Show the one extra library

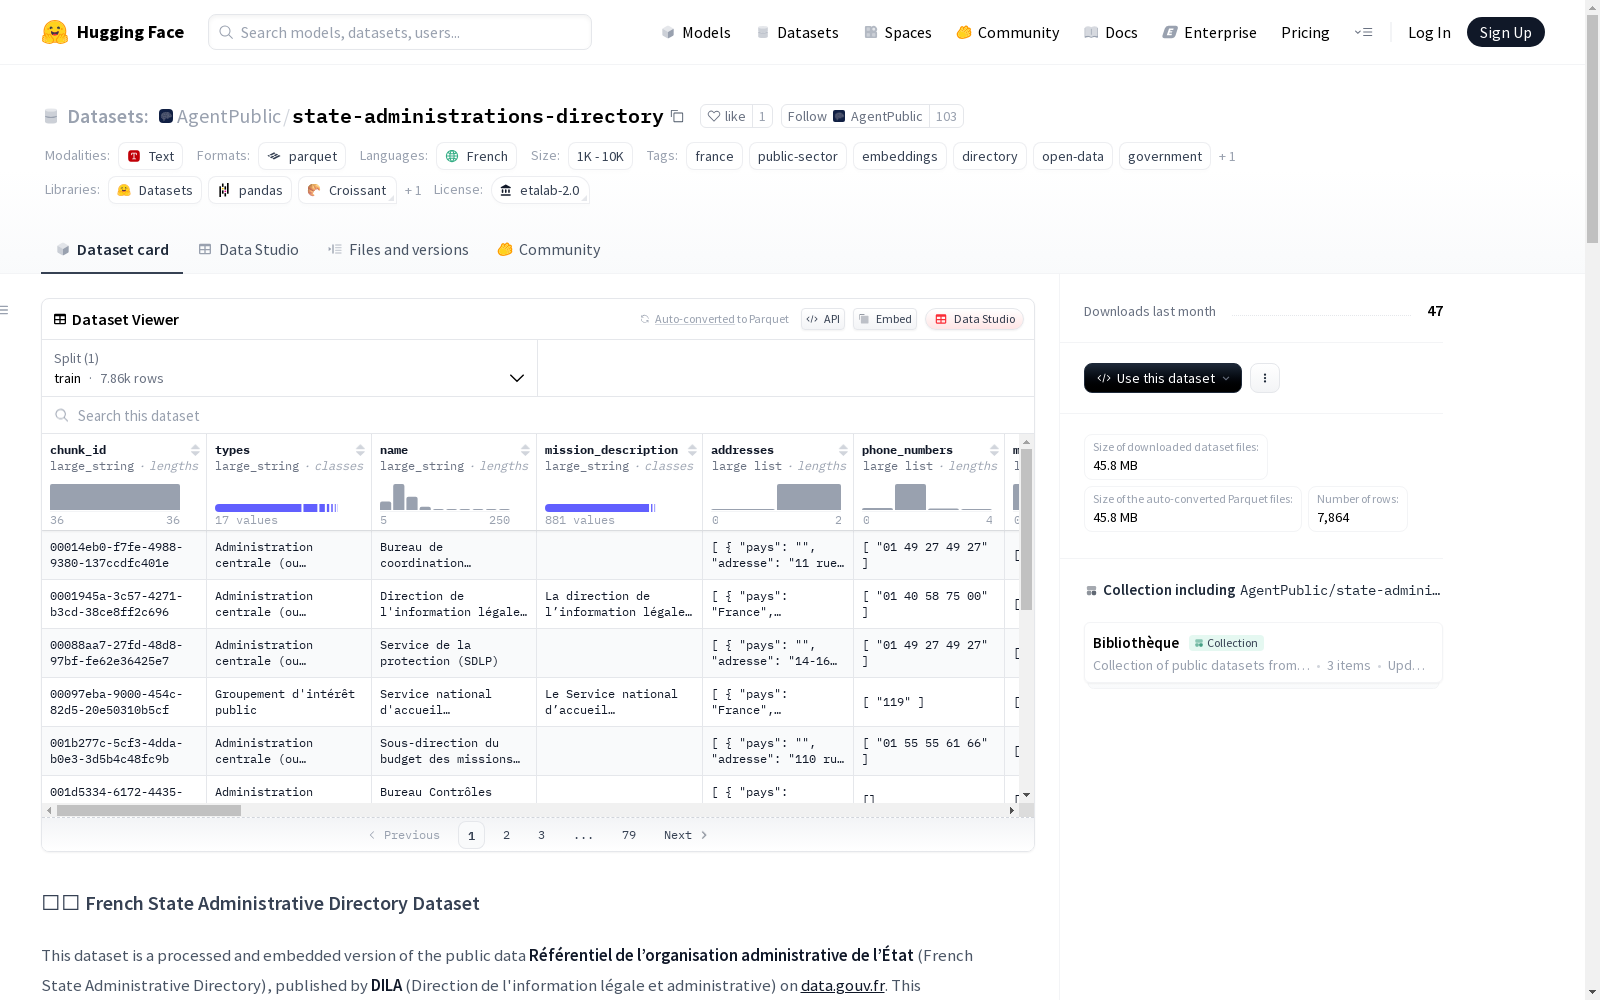tap(413, 190)
